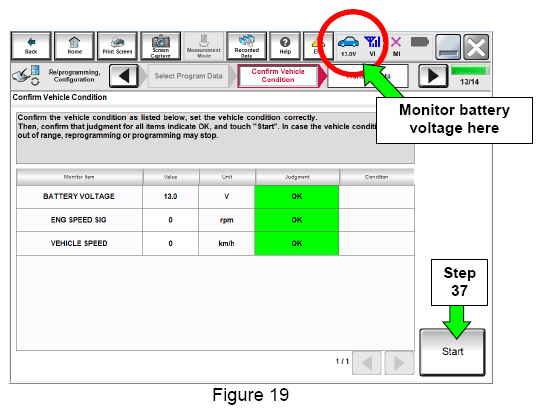Click the table previous page arrow
The width and height of the screenshot is (542, 414).
pos(367,363)
